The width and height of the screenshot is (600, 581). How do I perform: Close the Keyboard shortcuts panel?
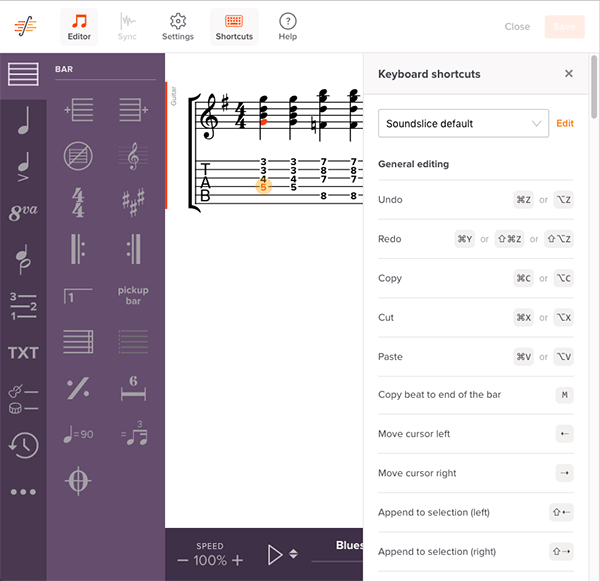click(x=569, y=73)
